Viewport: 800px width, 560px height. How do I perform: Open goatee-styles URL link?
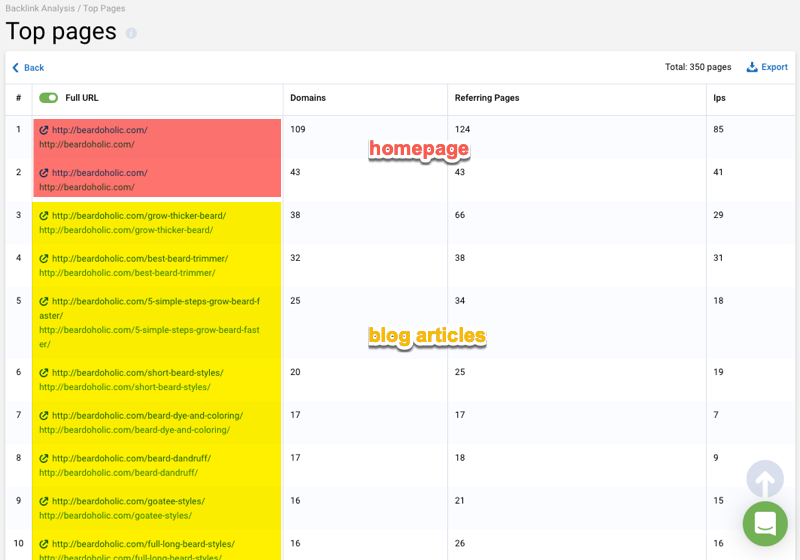click(129, 501)
